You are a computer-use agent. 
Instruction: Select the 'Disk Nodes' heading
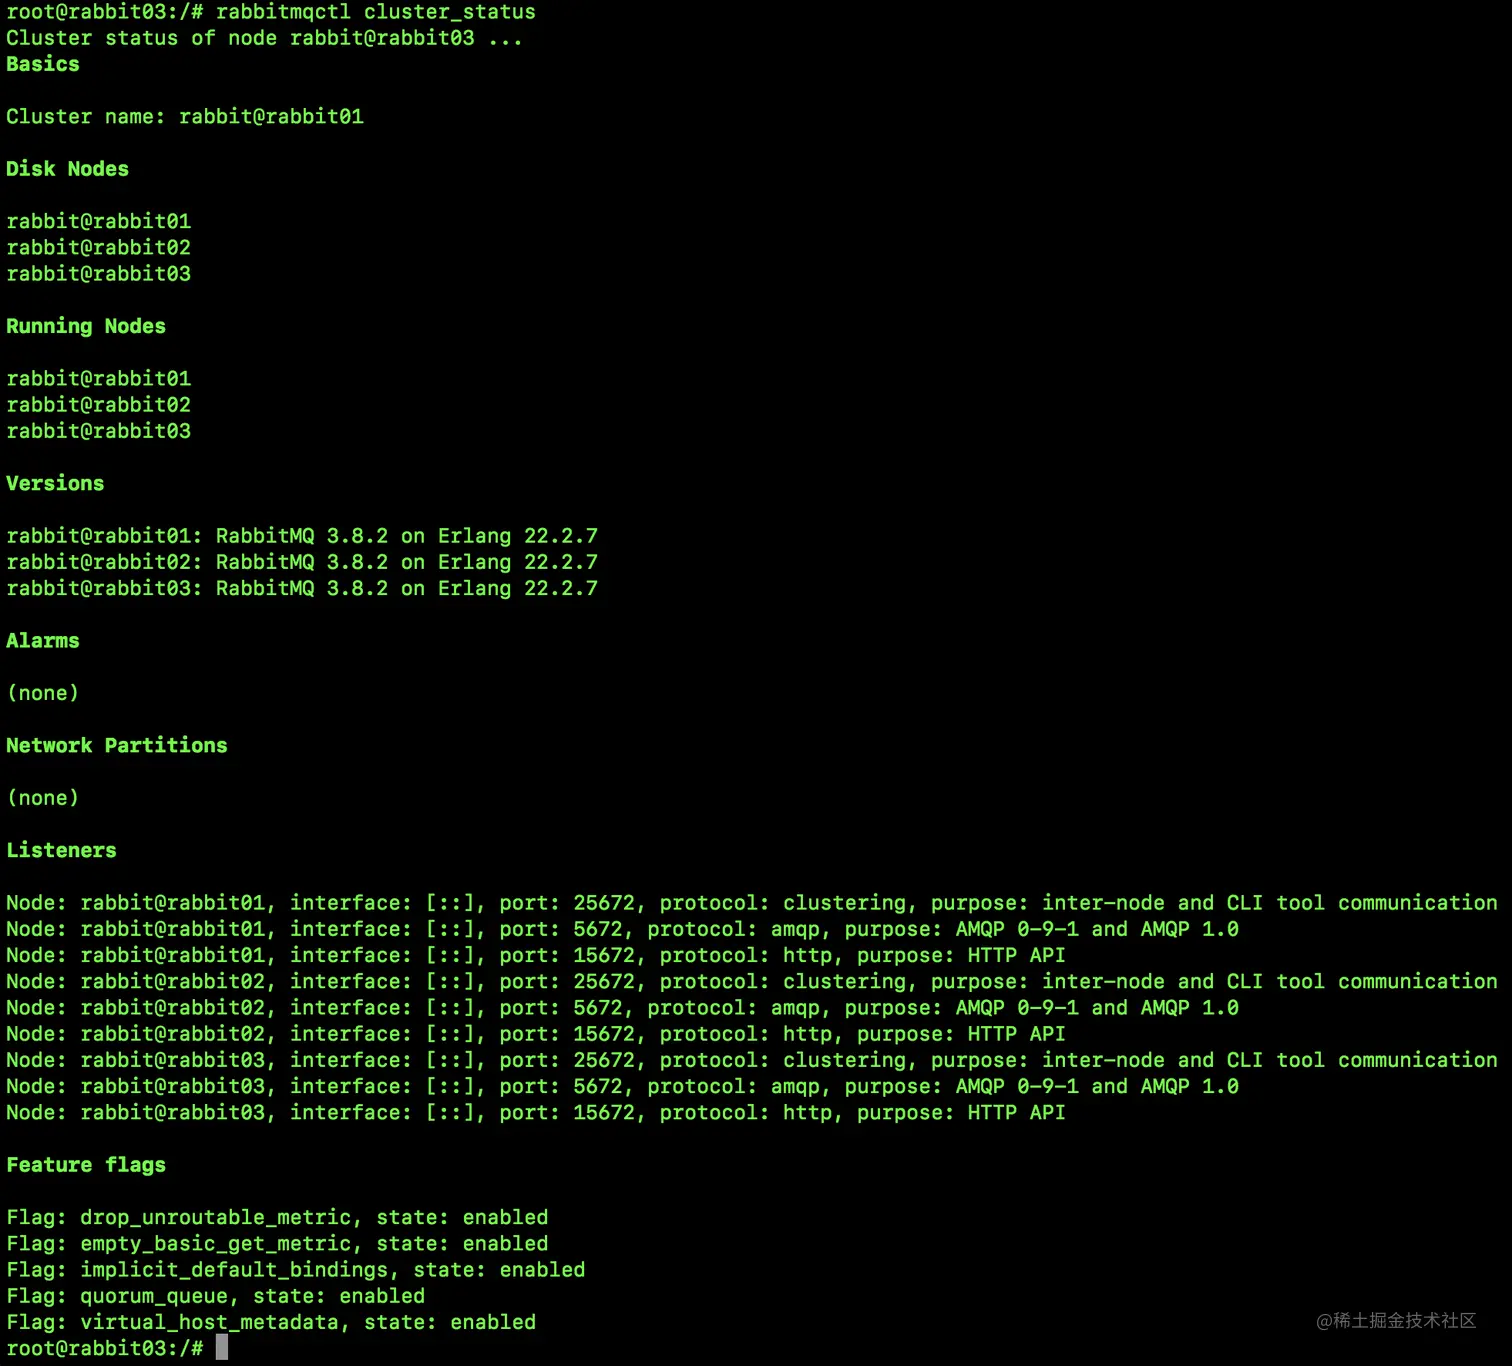pyautogui.click(x=68, y=169)
